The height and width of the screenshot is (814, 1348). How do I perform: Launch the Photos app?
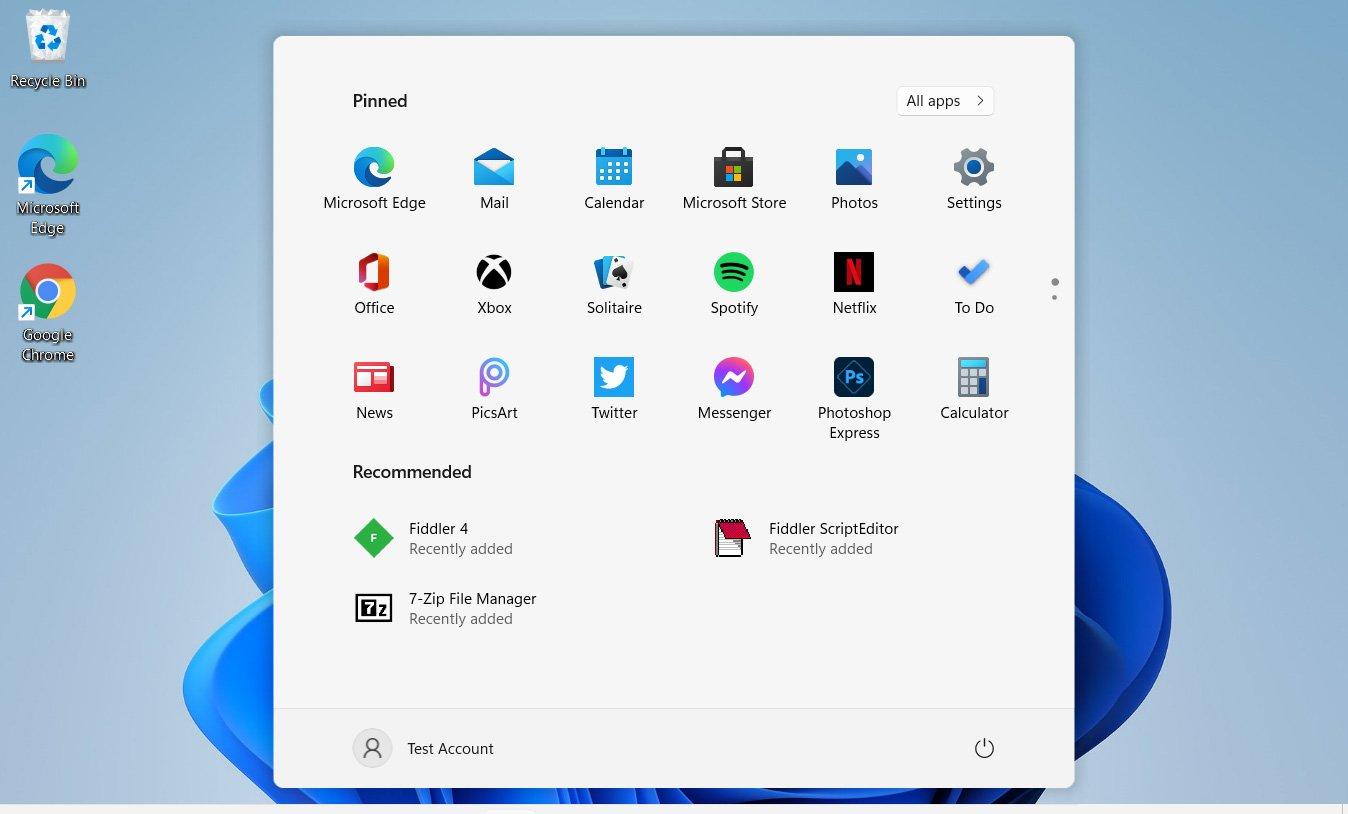pos(854,179)
